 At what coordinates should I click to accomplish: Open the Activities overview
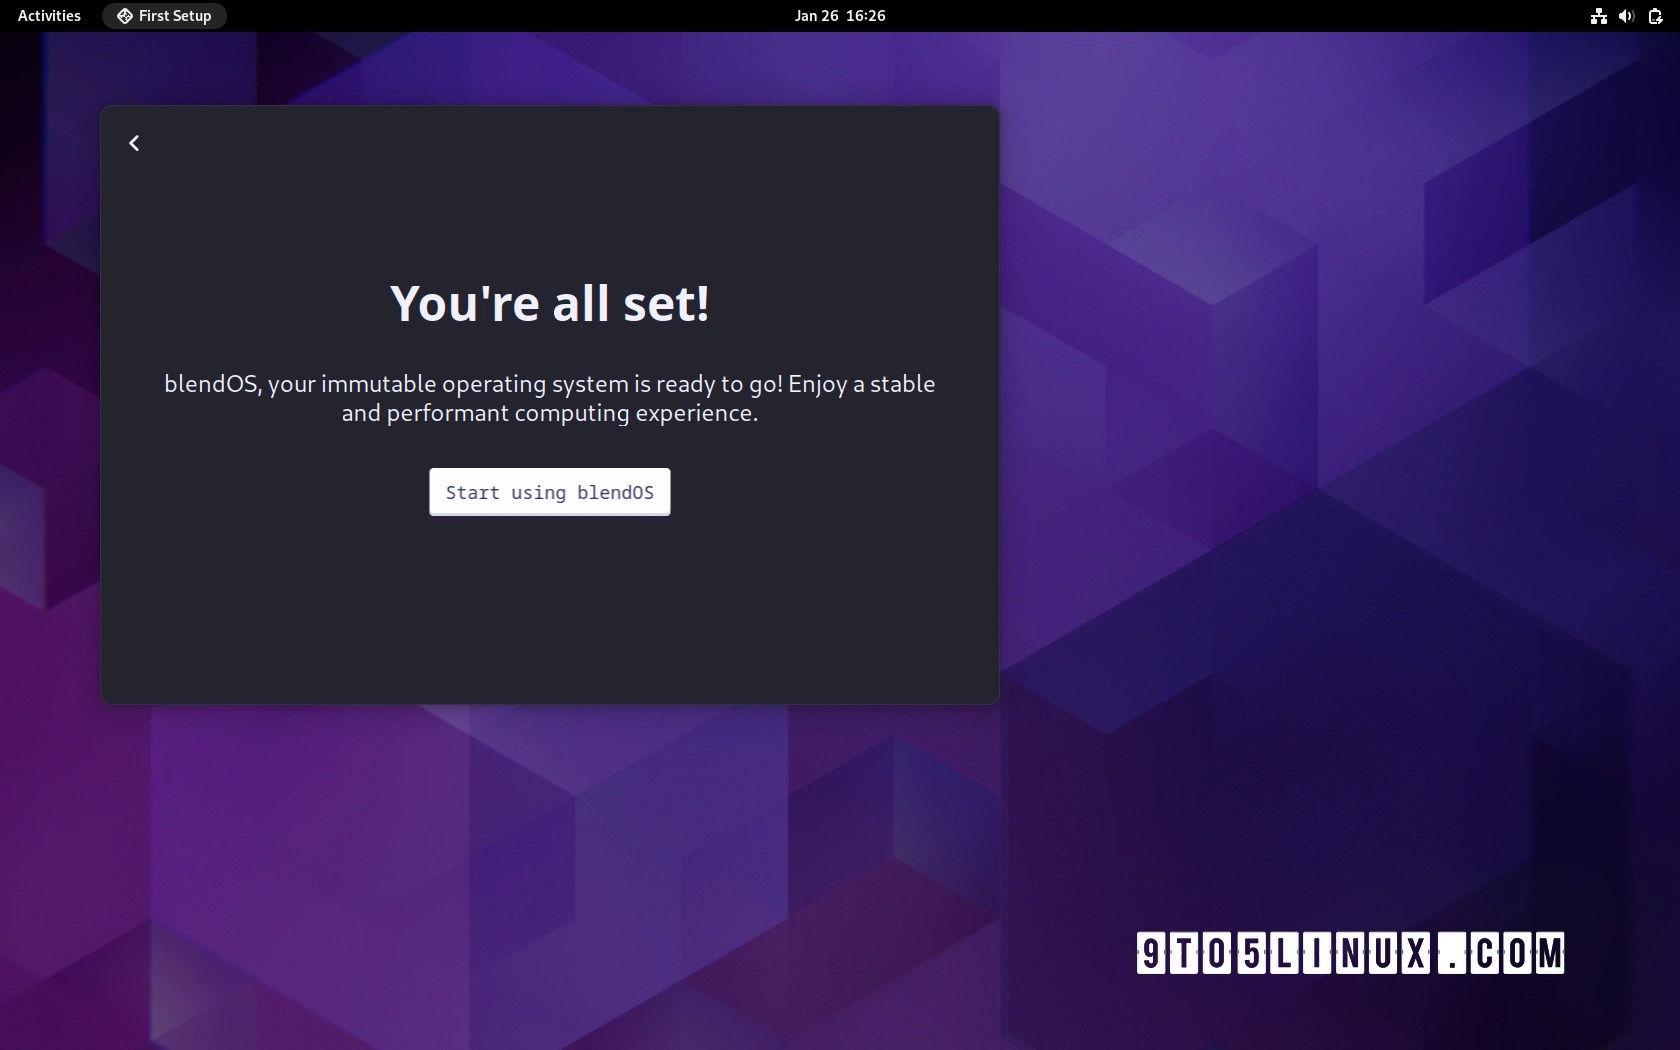click(x=49, y=16)
